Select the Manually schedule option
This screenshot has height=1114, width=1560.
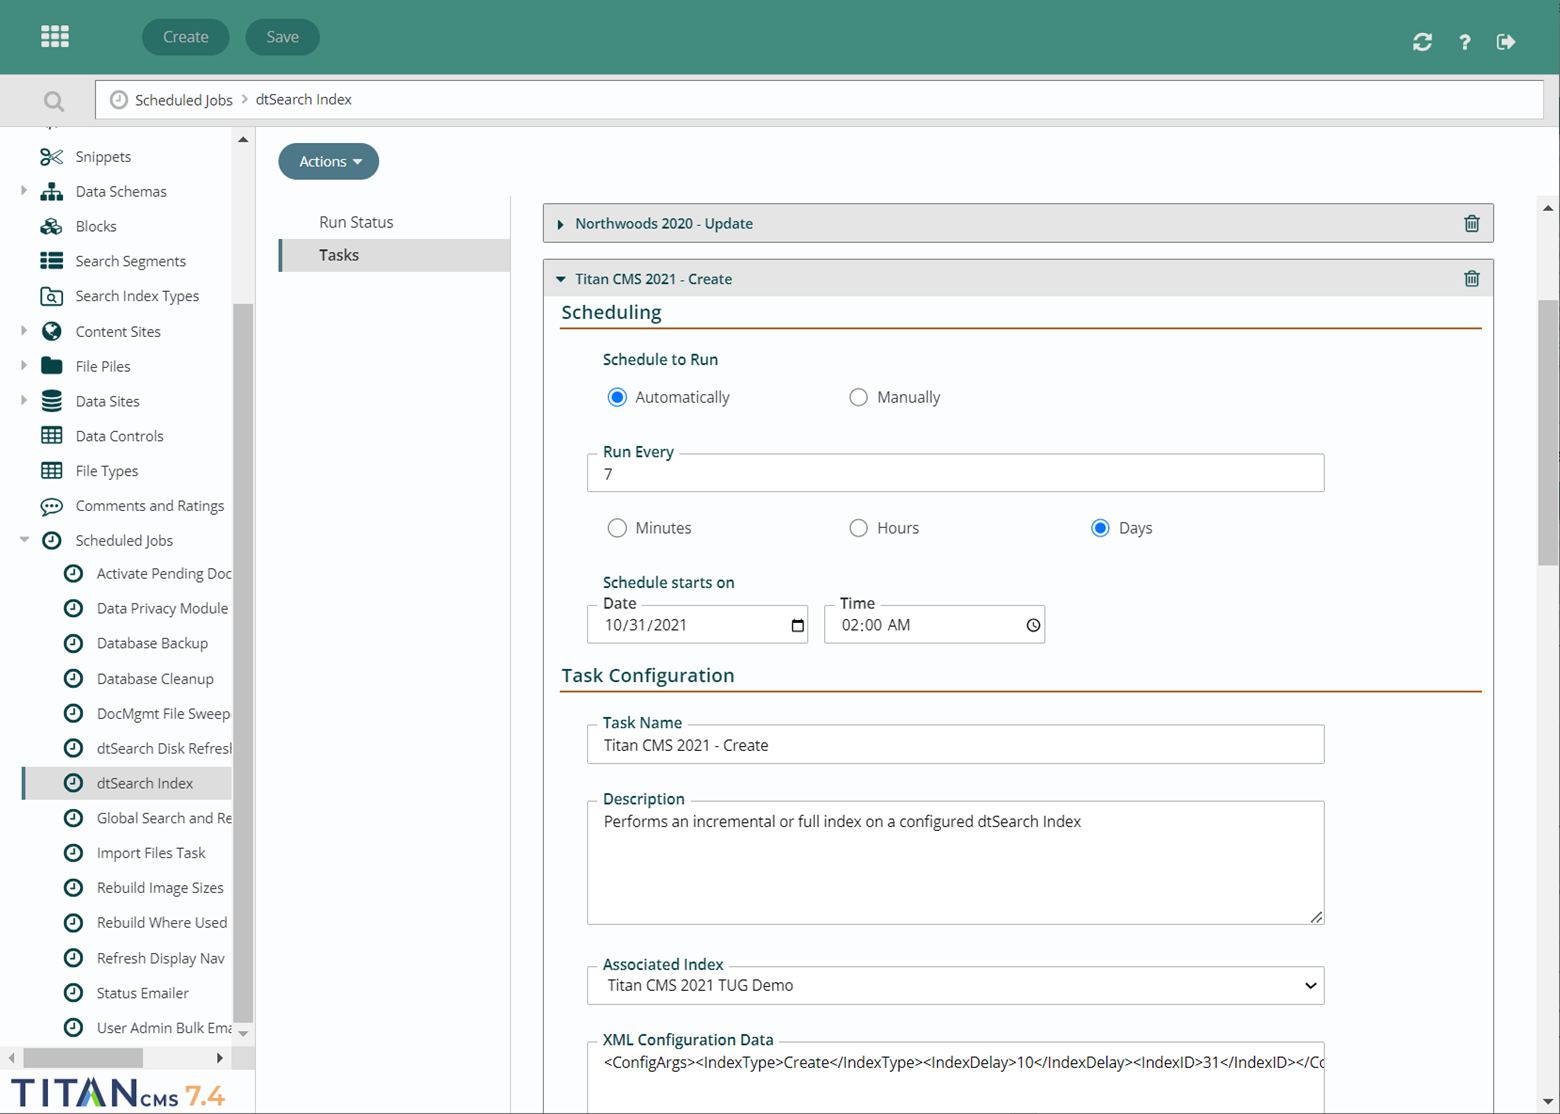pos(858,398)
